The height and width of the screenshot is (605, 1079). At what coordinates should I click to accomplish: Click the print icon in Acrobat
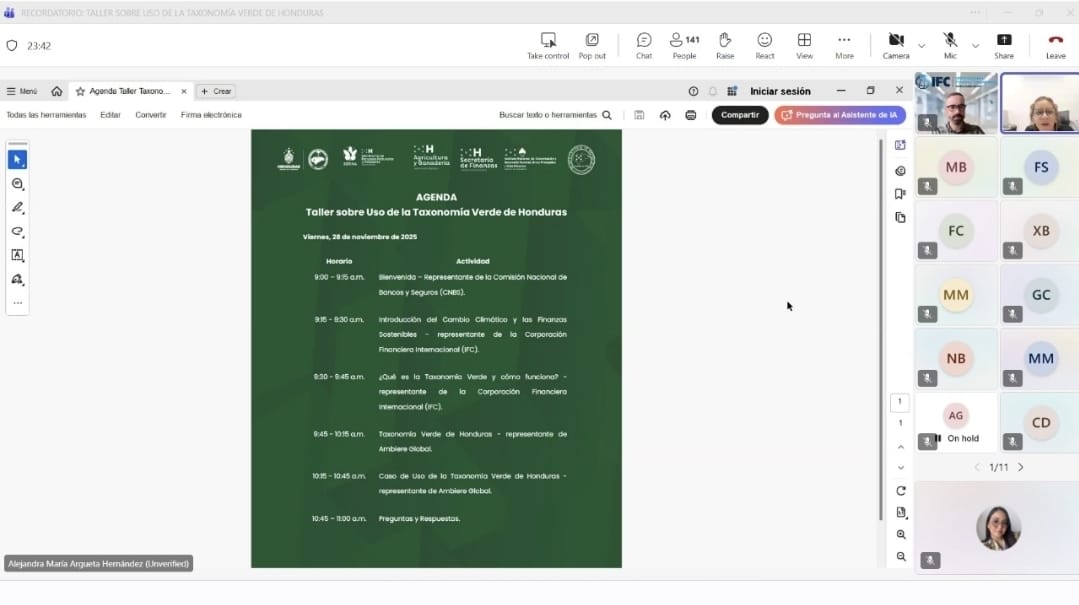[x=690, y=115]
